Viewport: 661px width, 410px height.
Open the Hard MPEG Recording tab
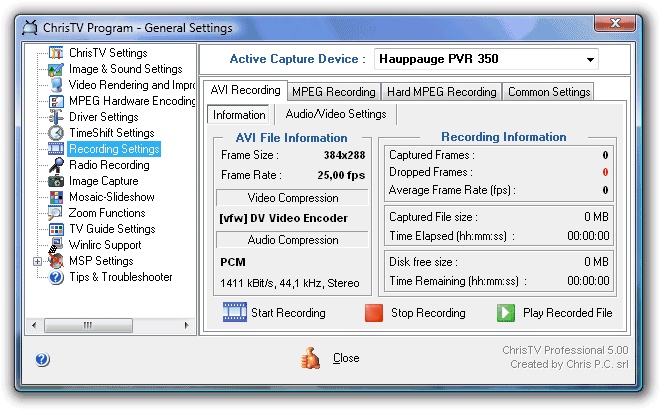pyautogui.click(x=441, y=91)
